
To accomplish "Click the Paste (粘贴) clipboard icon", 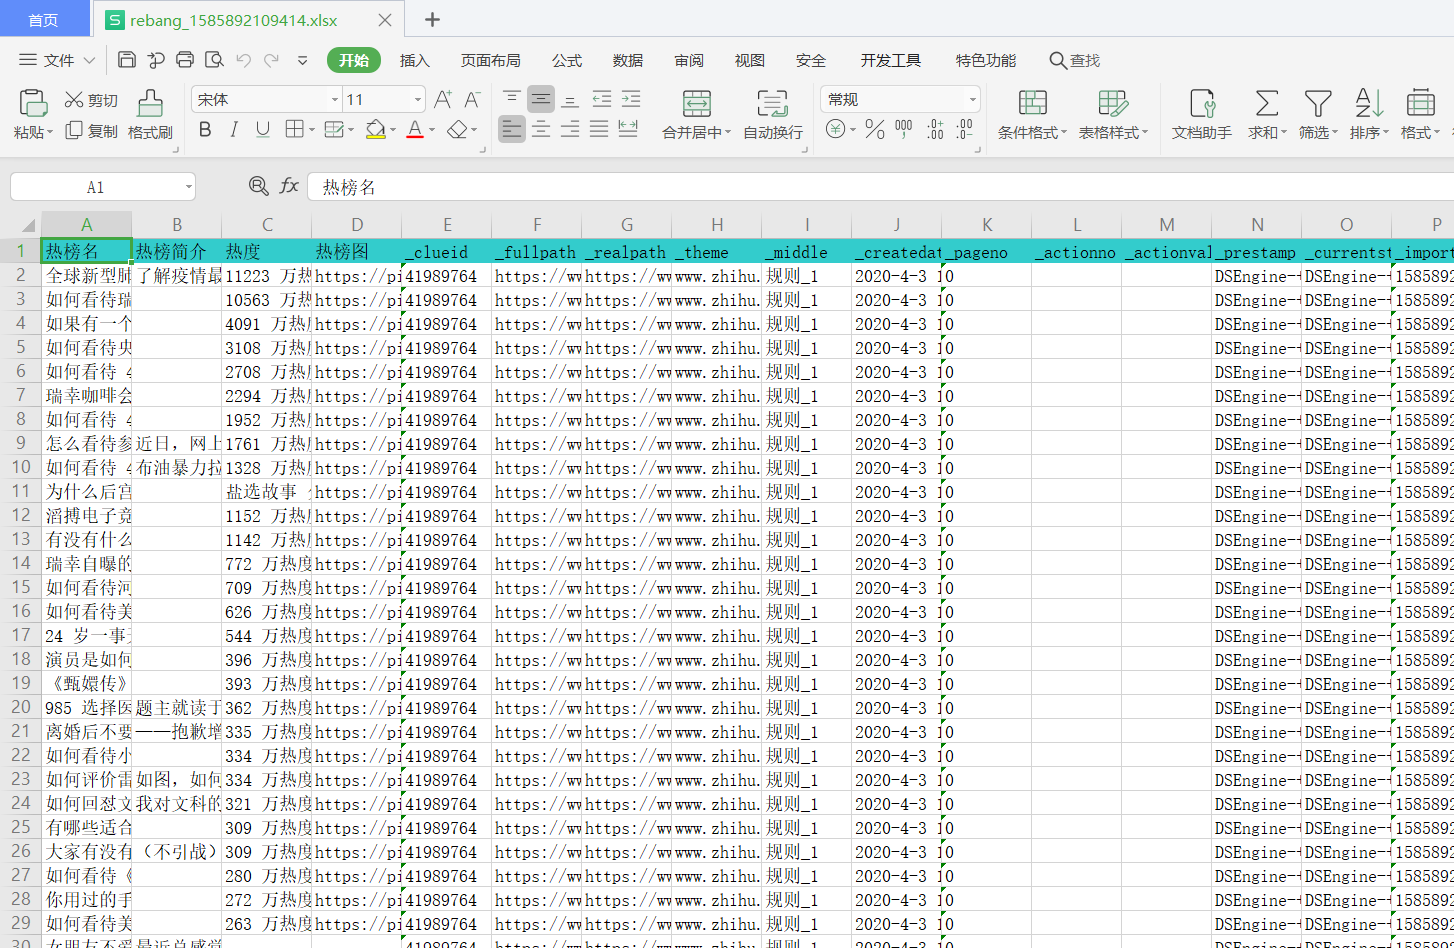I will point(33,103).
